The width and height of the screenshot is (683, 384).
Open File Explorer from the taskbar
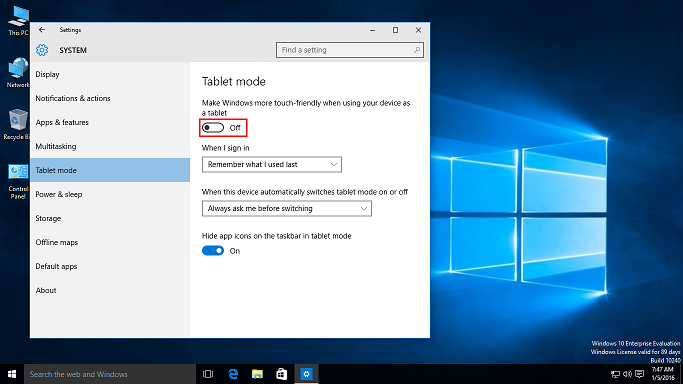pos(257,374)
